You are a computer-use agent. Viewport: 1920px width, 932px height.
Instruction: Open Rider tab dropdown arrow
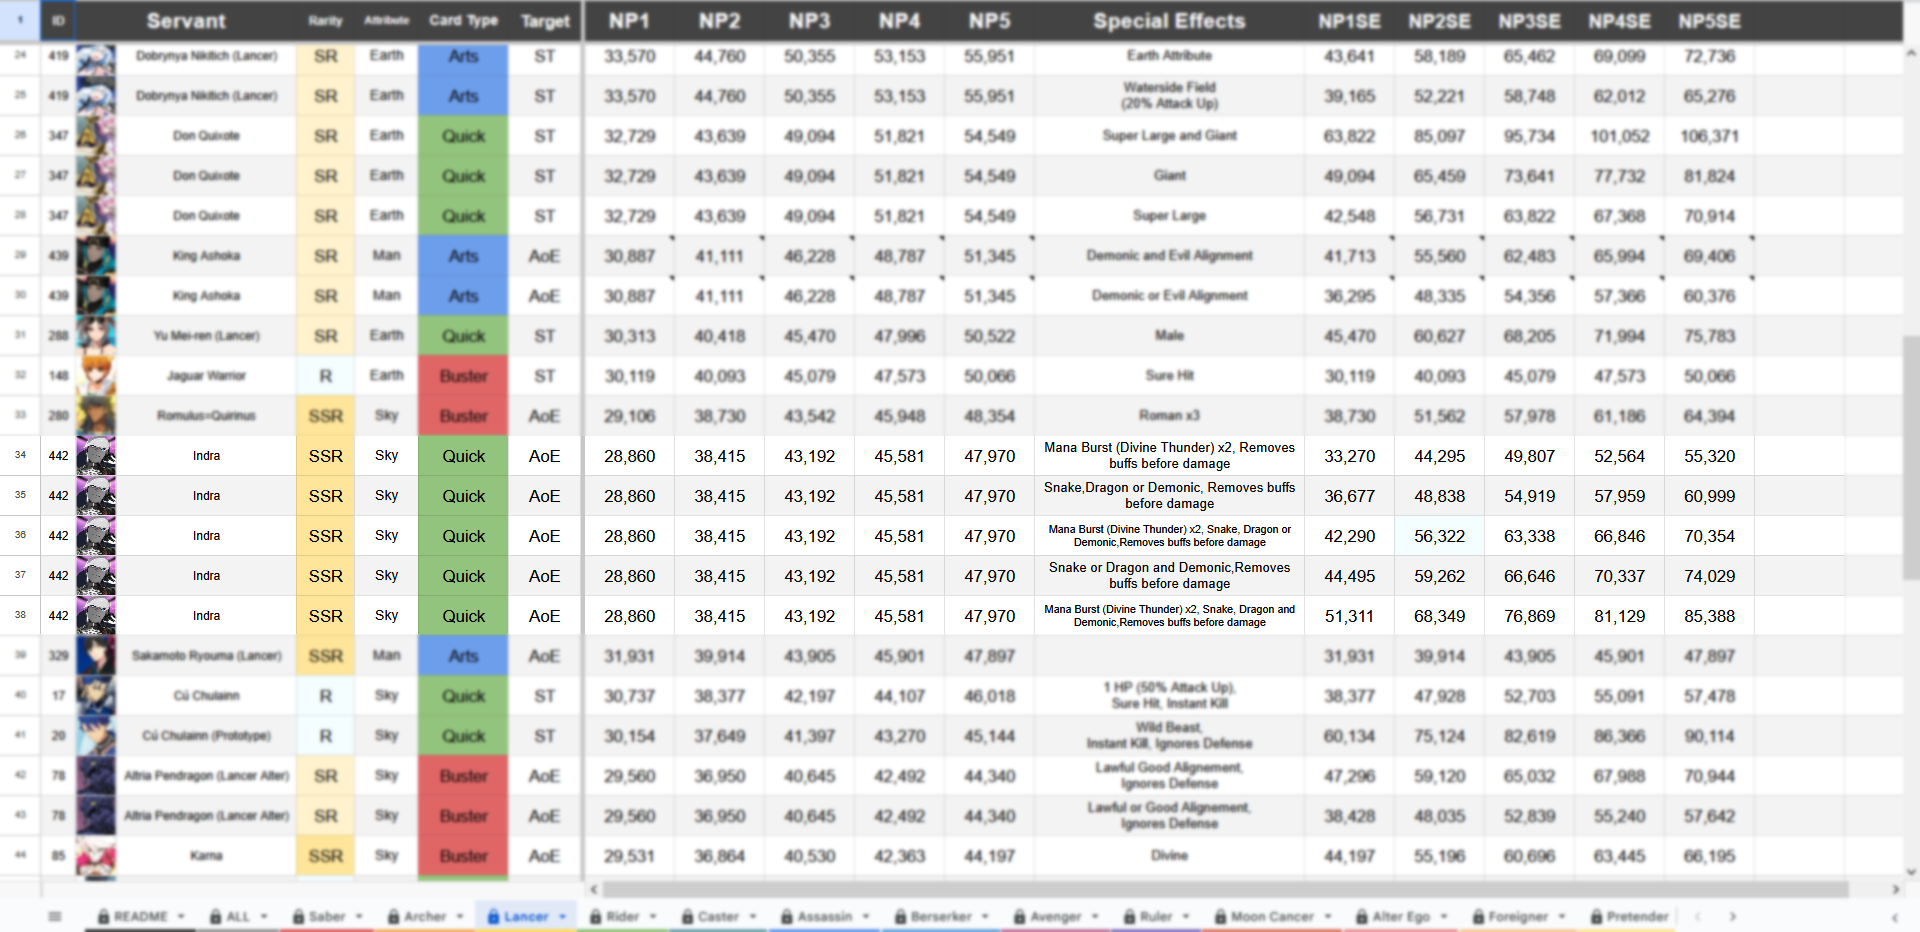pos(653,917)
